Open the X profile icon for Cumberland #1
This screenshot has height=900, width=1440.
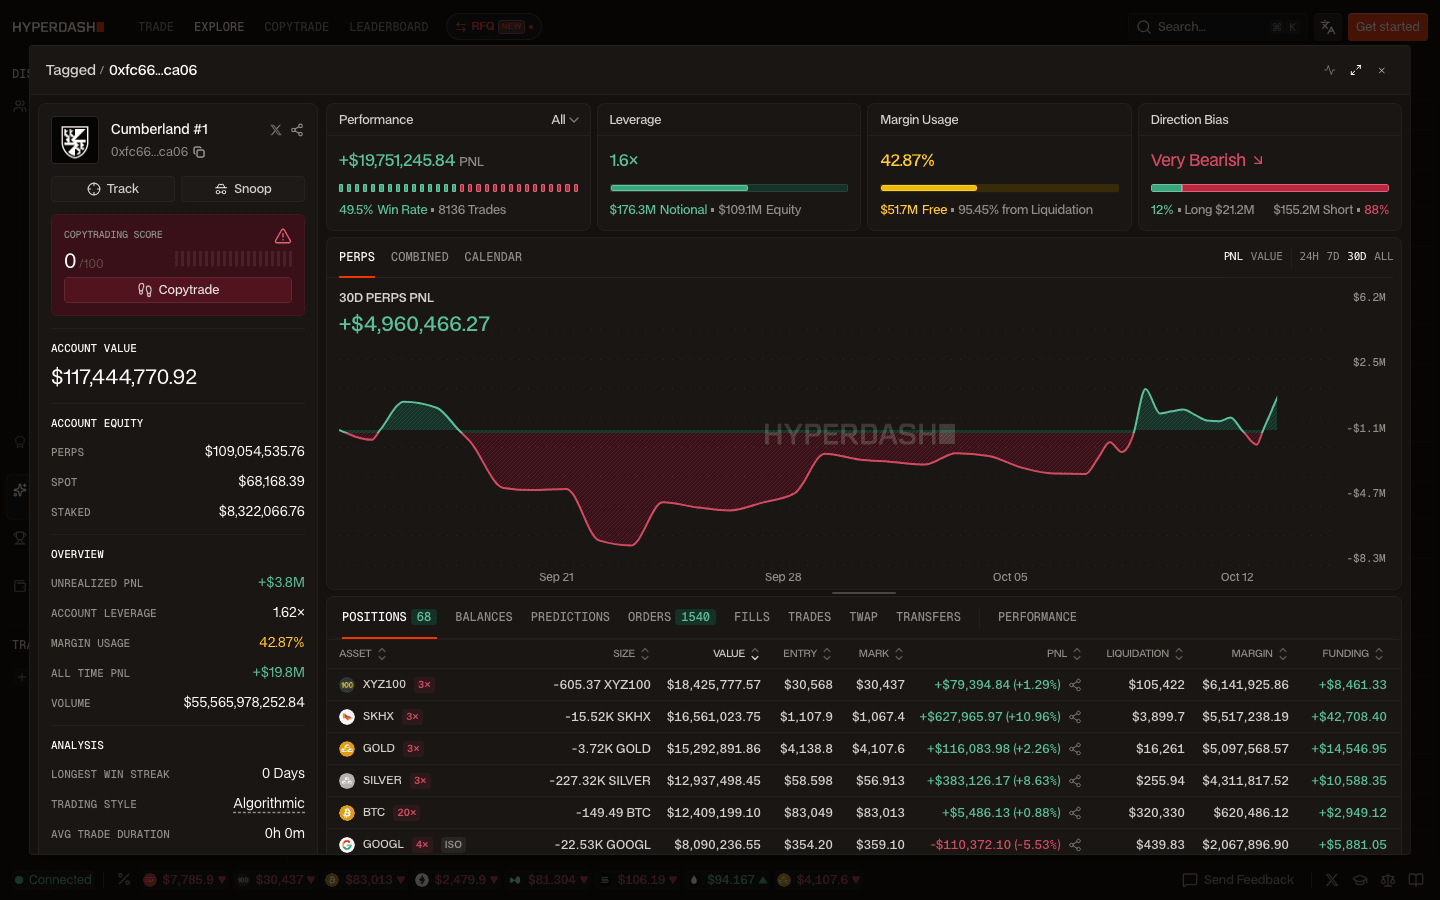(x=276, y=130)
